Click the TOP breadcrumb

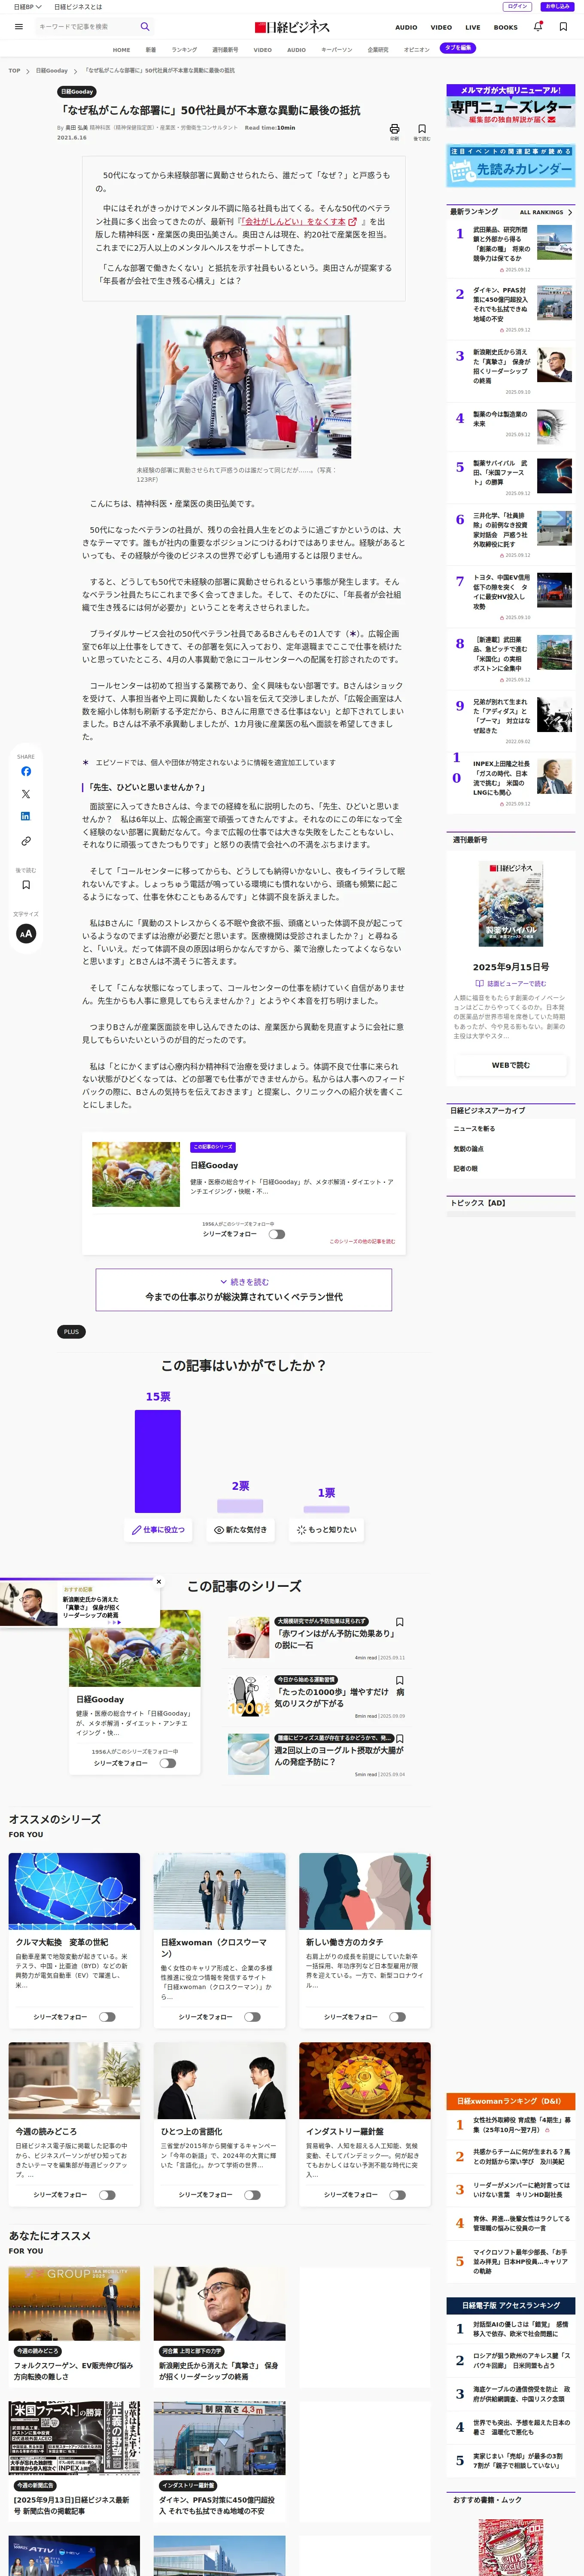tap(14, 71)
